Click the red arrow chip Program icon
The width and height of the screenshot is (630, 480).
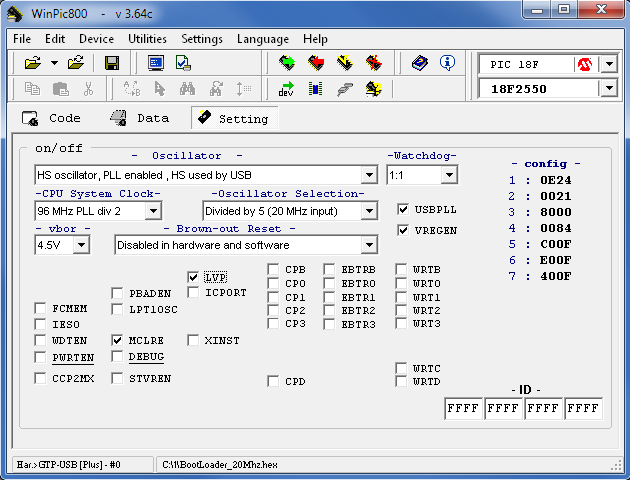[x=316, y=63]
